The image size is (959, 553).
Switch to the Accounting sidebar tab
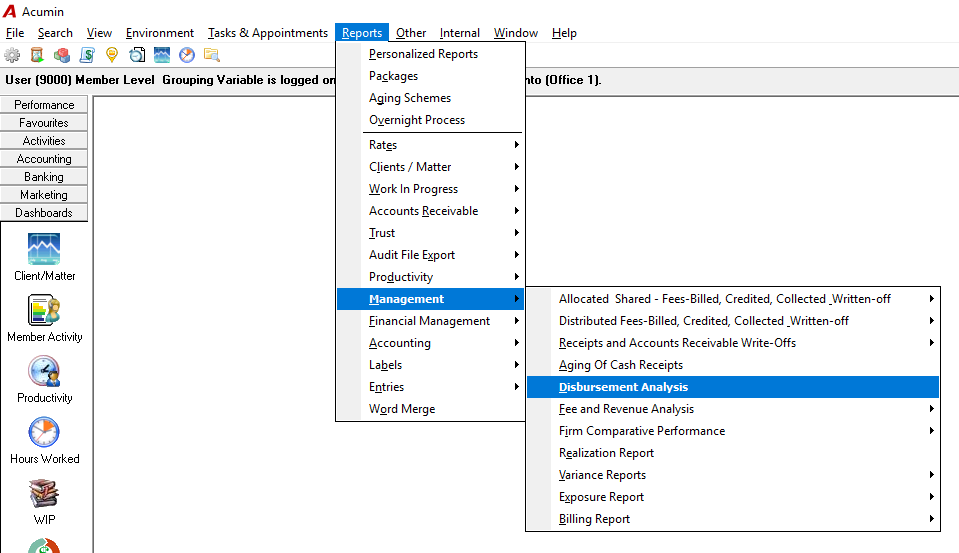[x=44, y=159]
